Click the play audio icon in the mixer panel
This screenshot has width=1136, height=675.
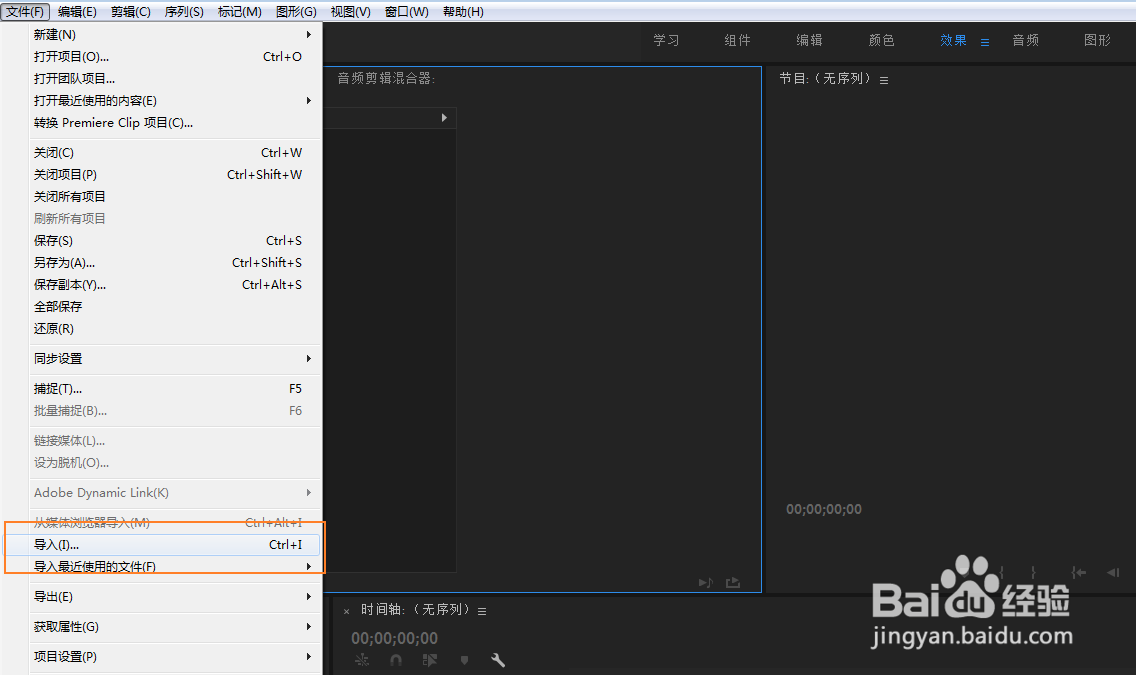pos(705,582)
